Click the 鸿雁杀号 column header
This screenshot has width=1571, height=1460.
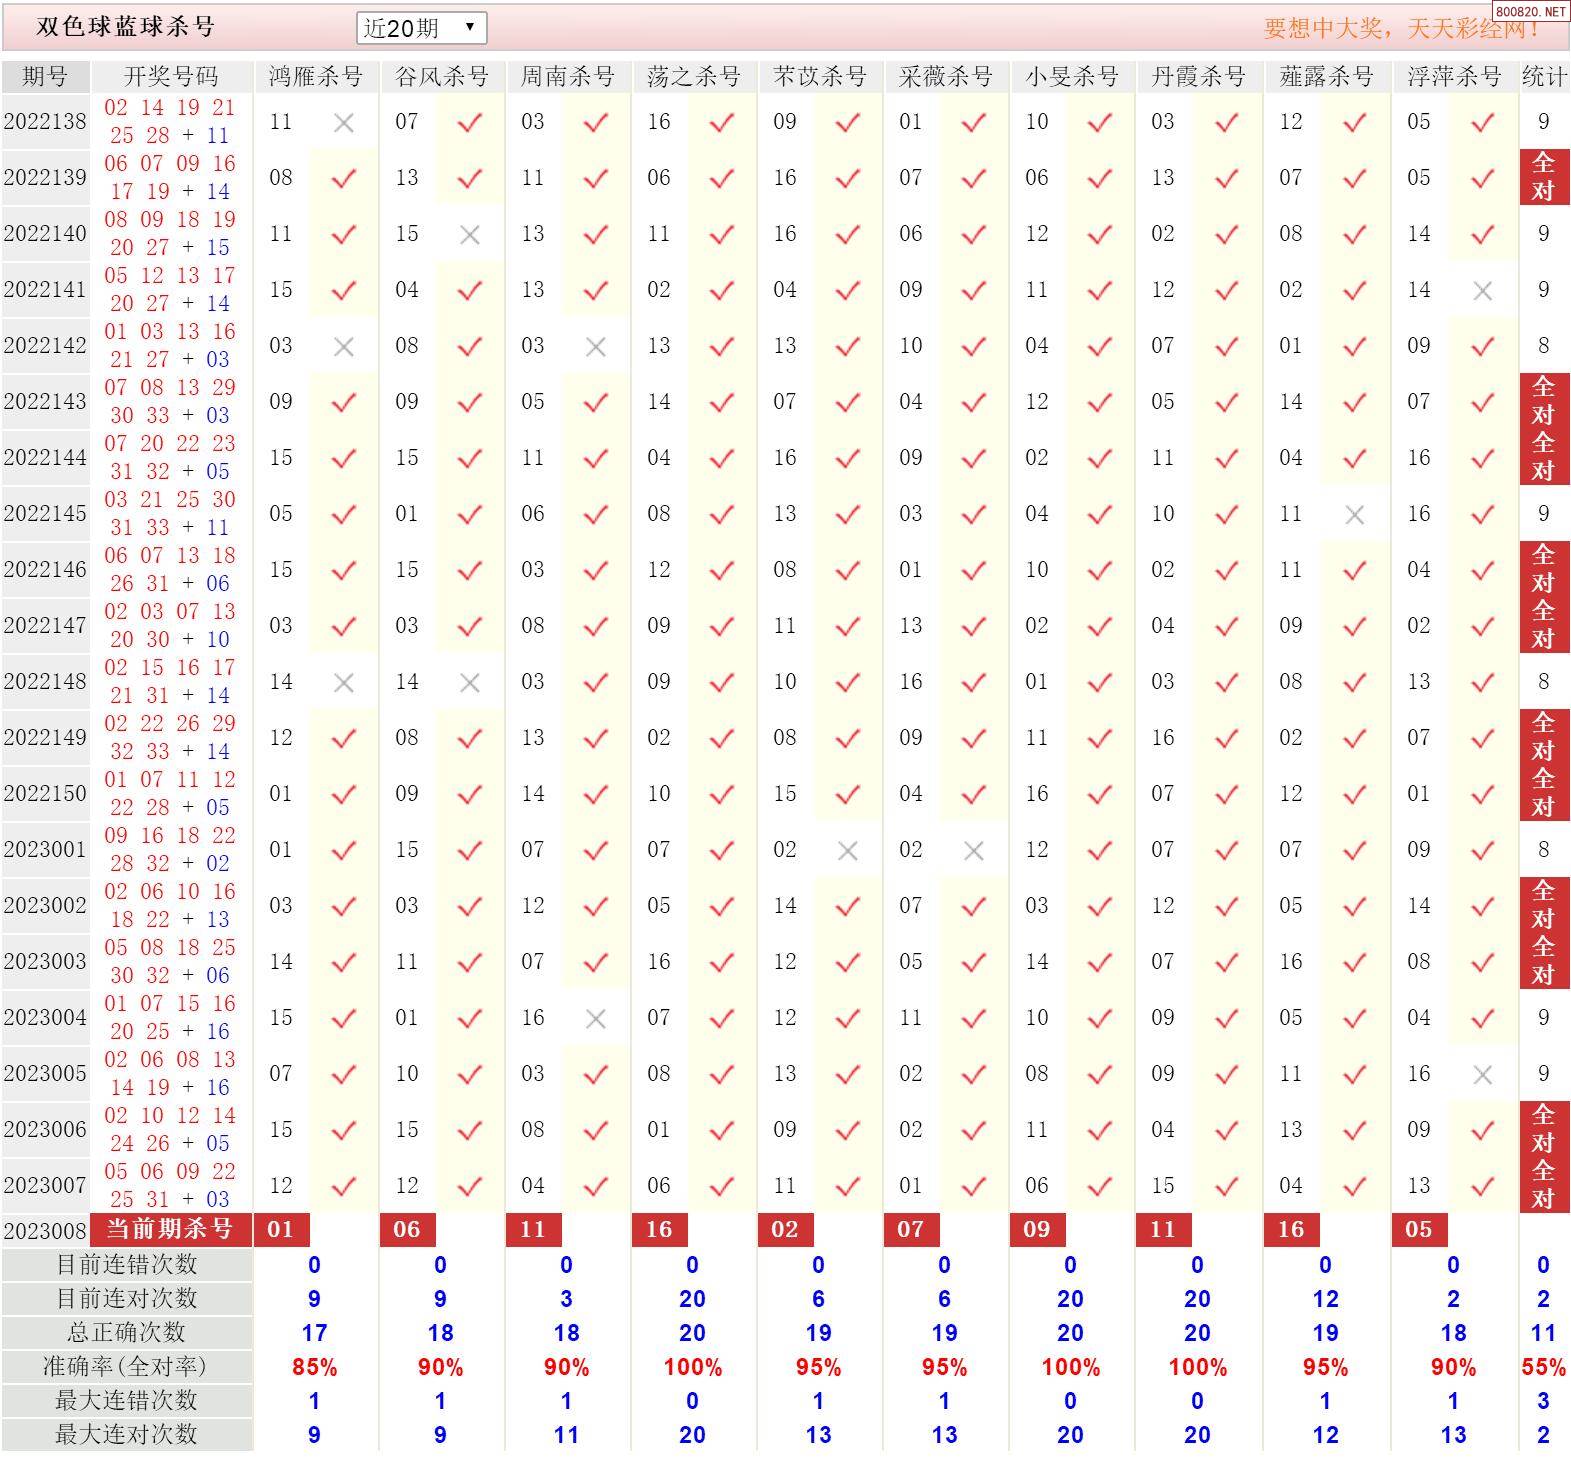315,77
